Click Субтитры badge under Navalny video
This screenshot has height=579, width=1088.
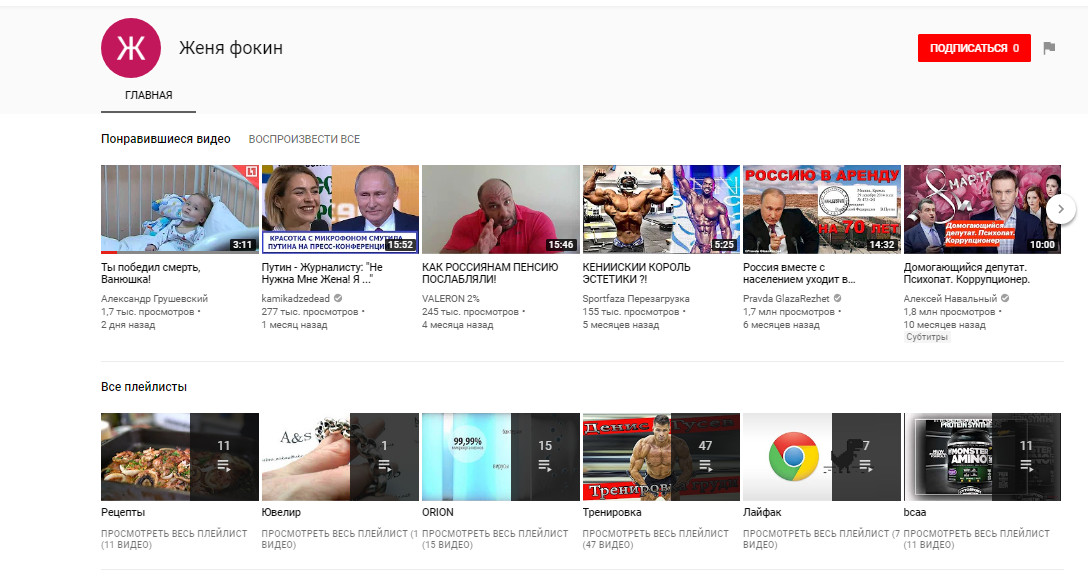[926, 338]
